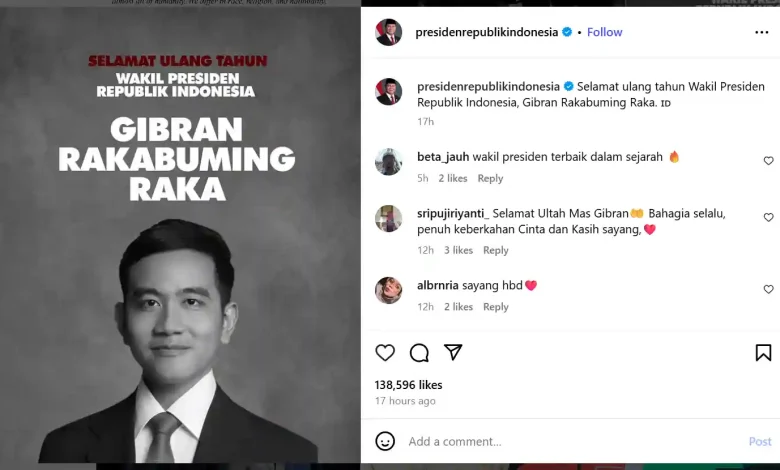Viewport: 780px width, 470px height.
Task: Click the Gibran Rakabuming Raka post image
Action: [180, 235]
